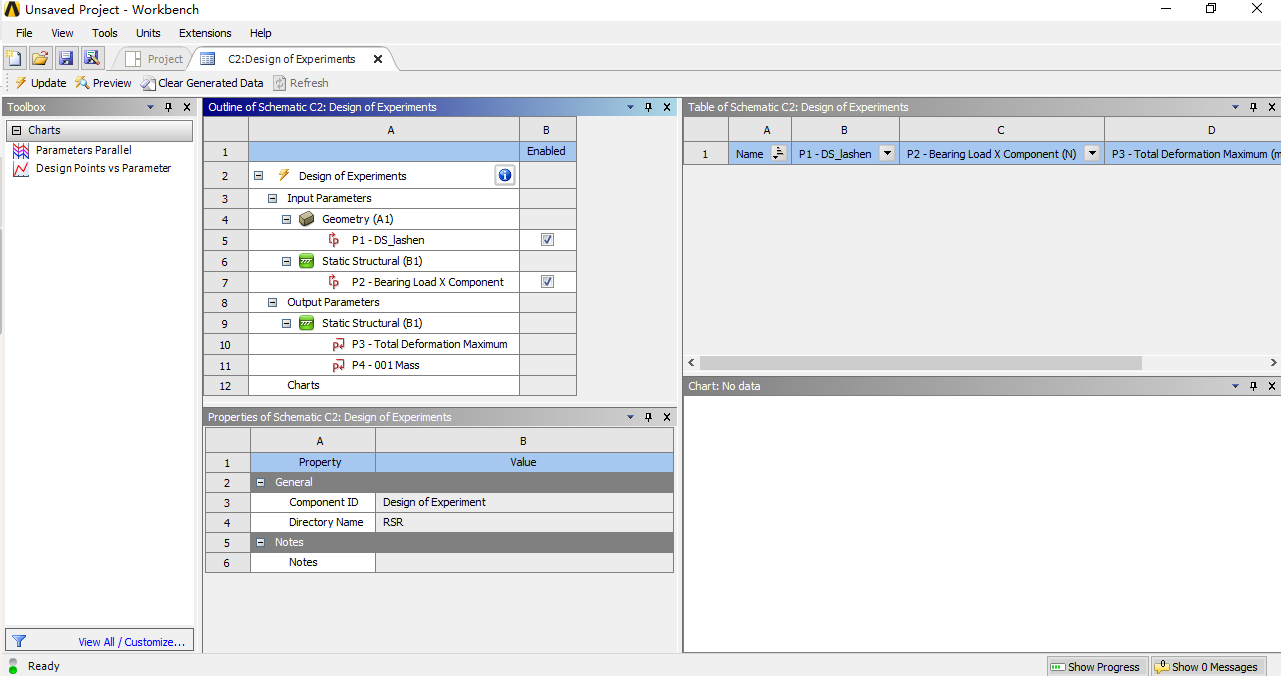The image size is (1281, 676).
Task: Open the Units menu
Action: 147,32
